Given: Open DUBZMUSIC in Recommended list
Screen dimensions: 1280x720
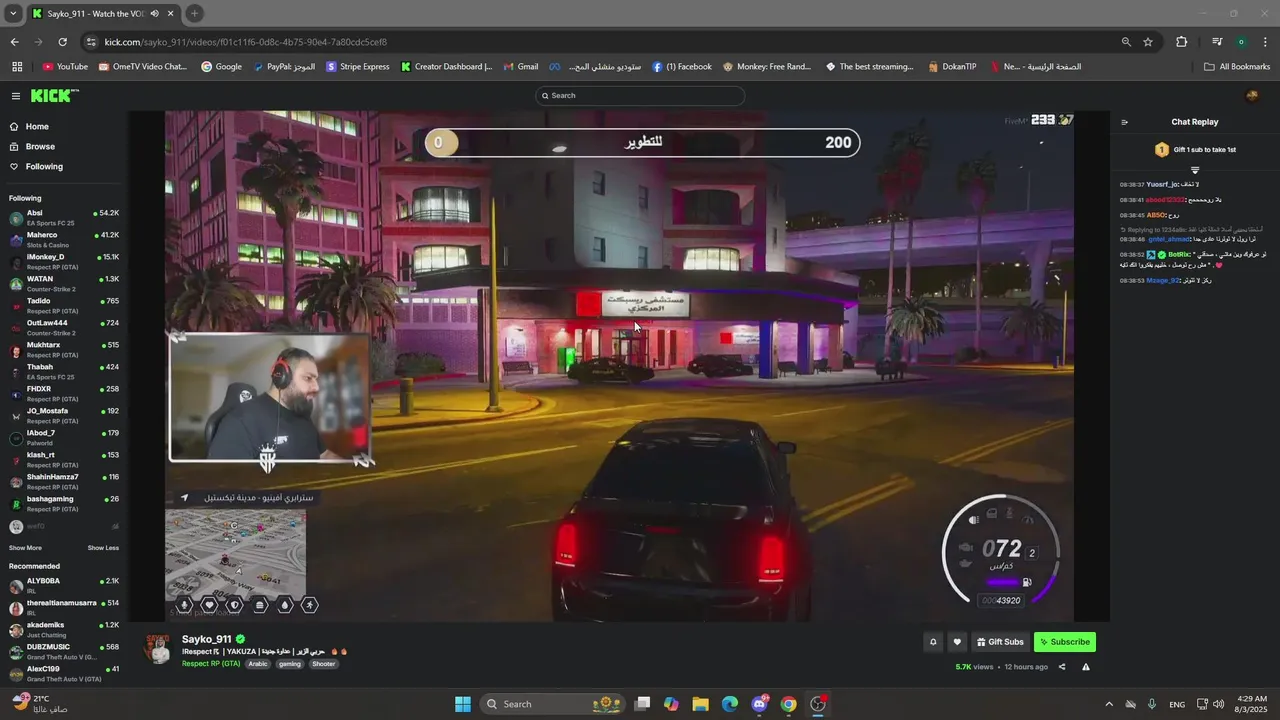Looking at the screenshot, I should [x=64, y=651].
